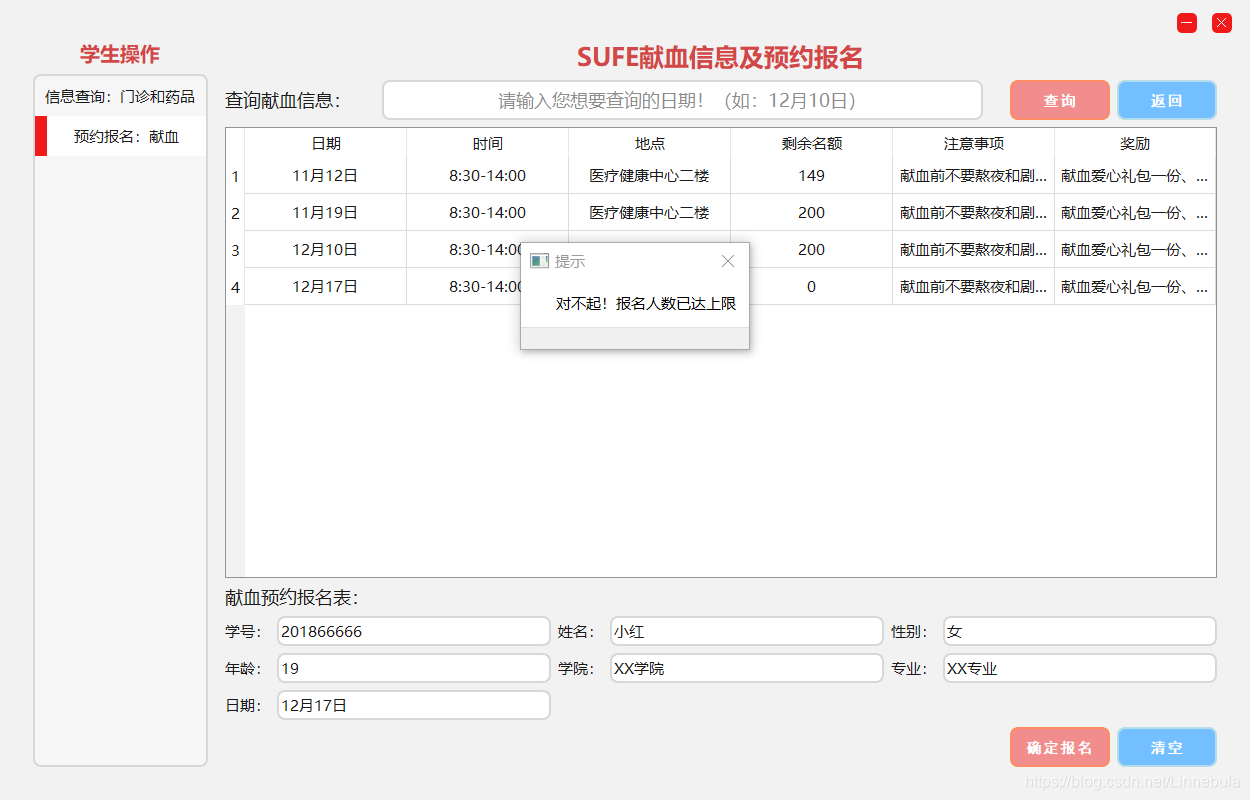Image resolution: width=1250 pixels, height=800 pixels.
Task: Click the 地点 column header
Action: click(x=650, y=143)
